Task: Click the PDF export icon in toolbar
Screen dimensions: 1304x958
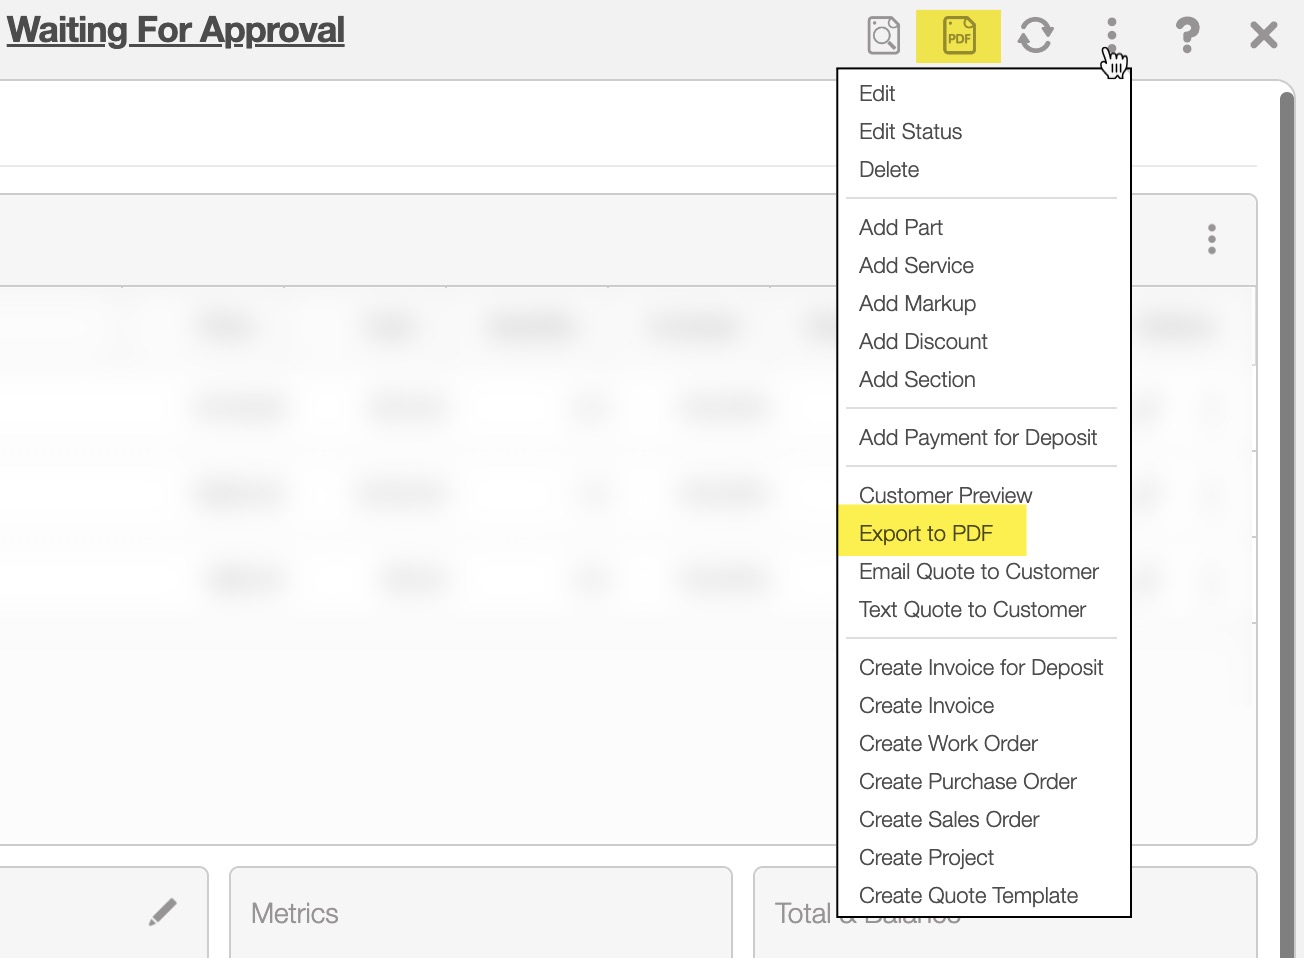Action: point(958,36)
